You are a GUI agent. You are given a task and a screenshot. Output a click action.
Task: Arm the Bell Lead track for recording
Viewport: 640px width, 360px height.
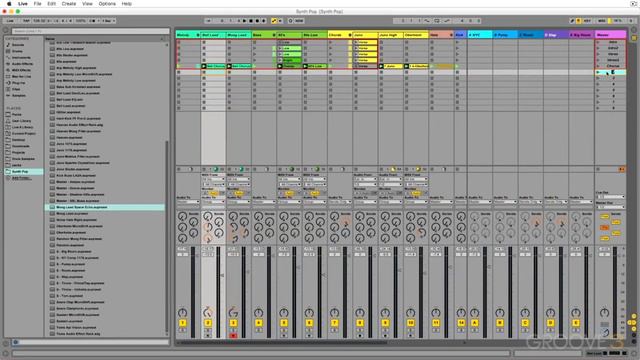pyautogui.click(x=208, y=336)
